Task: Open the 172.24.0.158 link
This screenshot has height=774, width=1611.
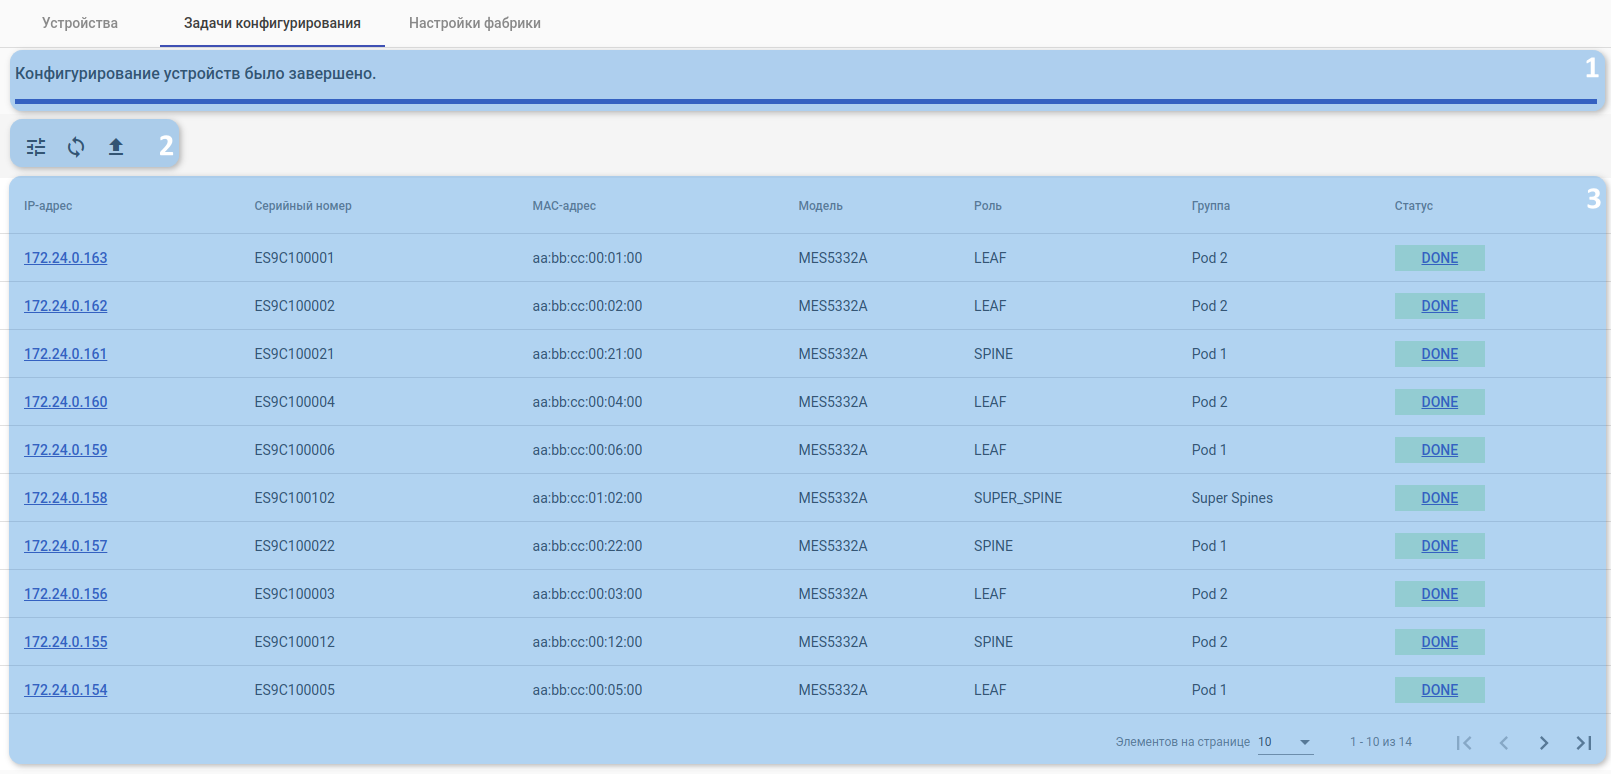Action: 66,498
